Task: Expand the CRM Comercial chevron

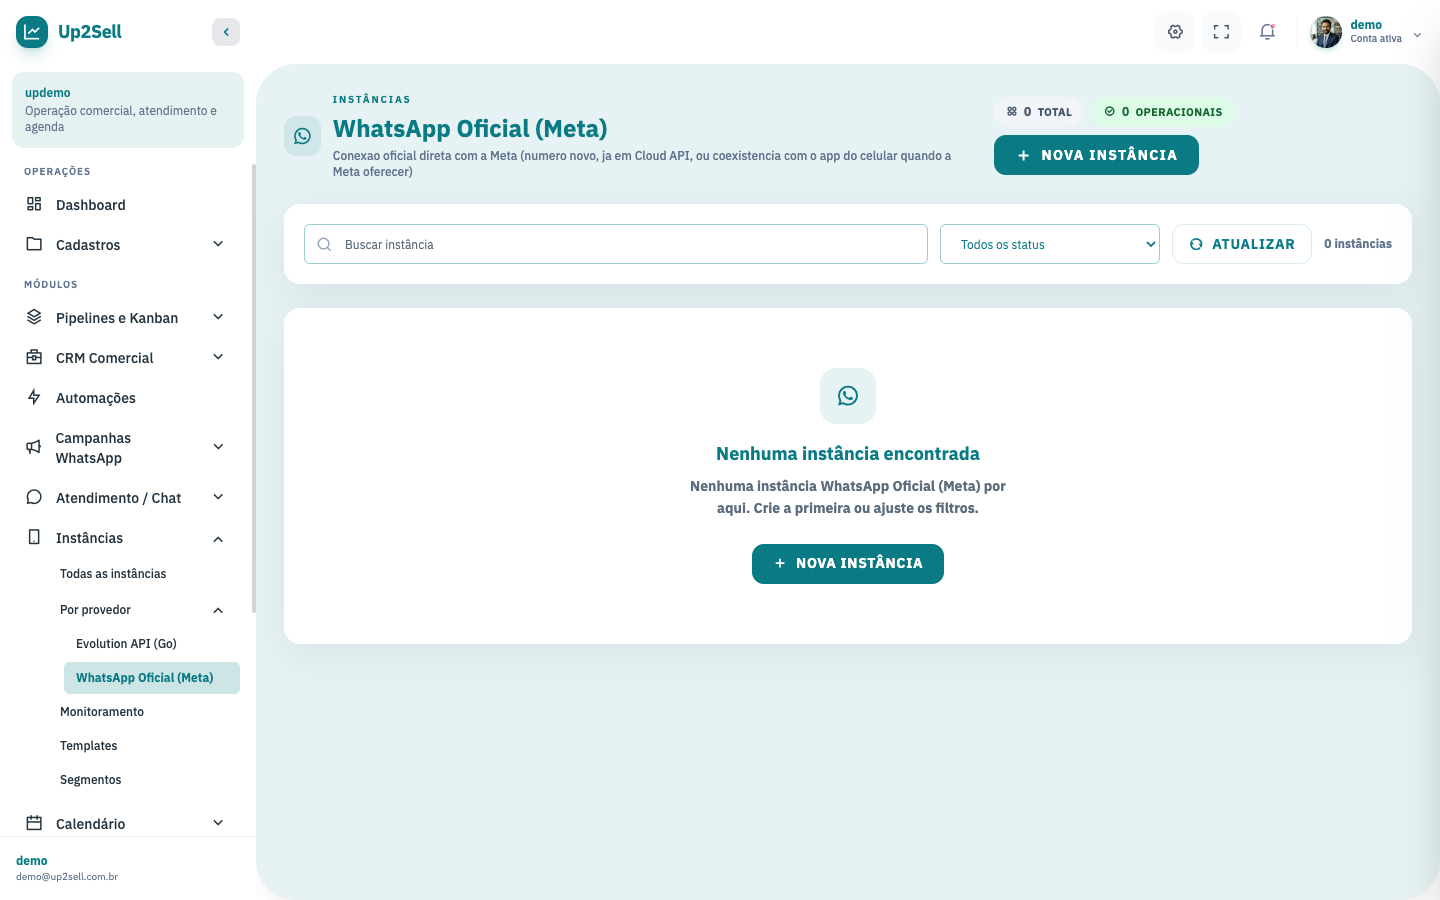Action: [218, 357]
